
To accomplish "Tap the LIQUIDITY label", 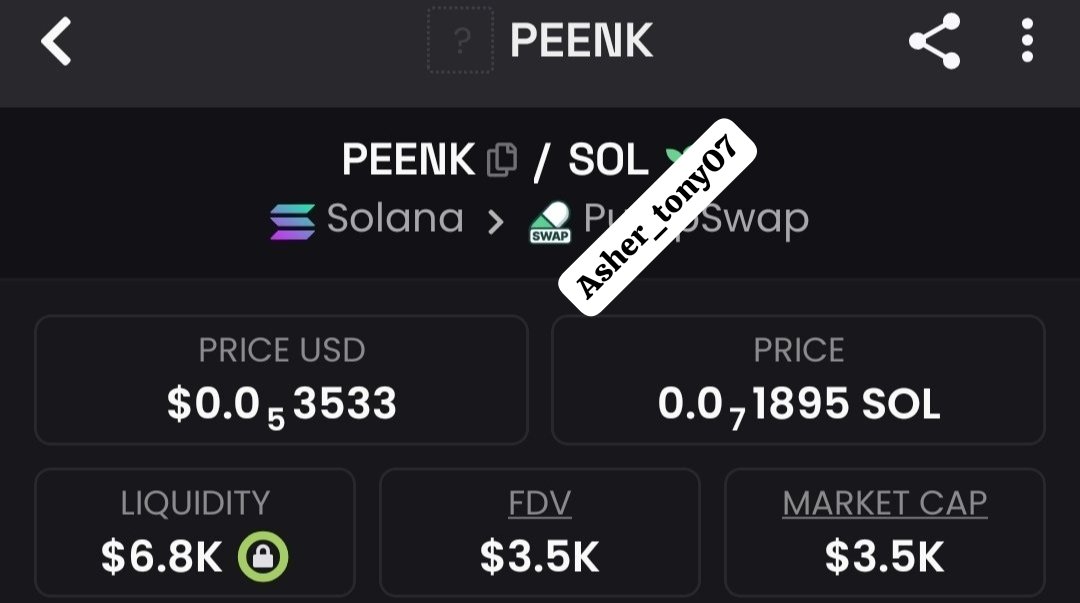I will click(195, 503).
